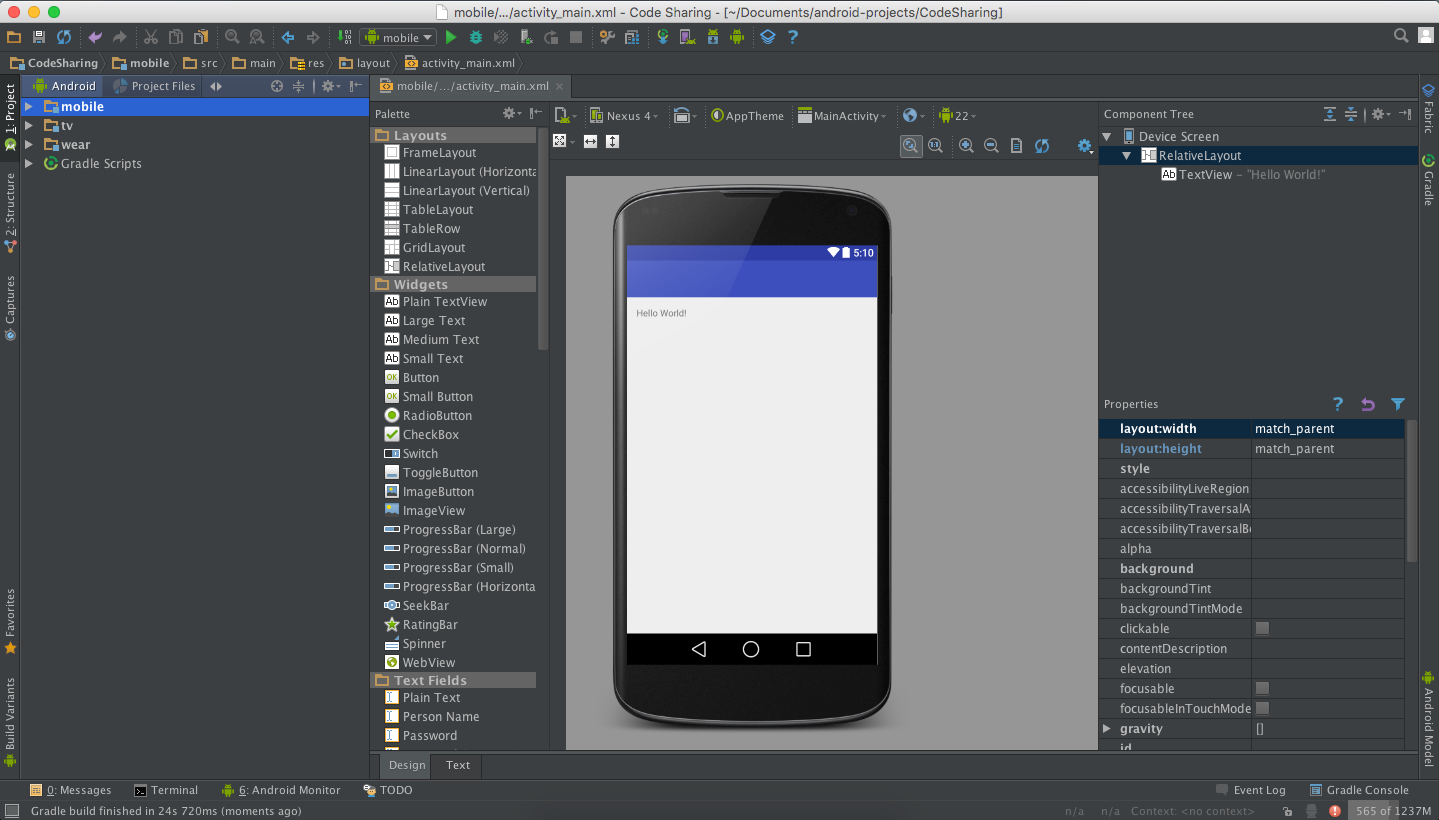Click the Zoom to Fit icon
Screen dimensions: 1439x820
pos(910,145)
